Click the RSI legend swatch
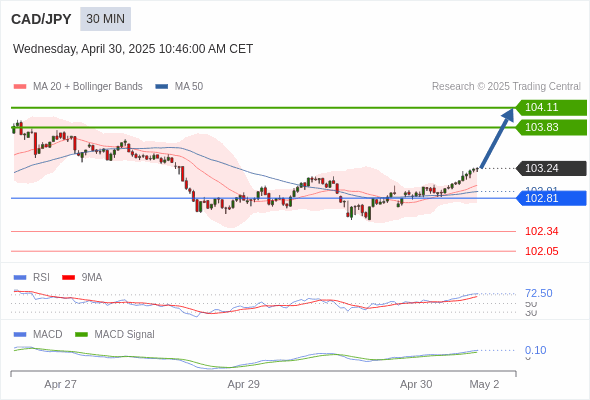This screenshot has width=590, height=400. pos(20,278)
